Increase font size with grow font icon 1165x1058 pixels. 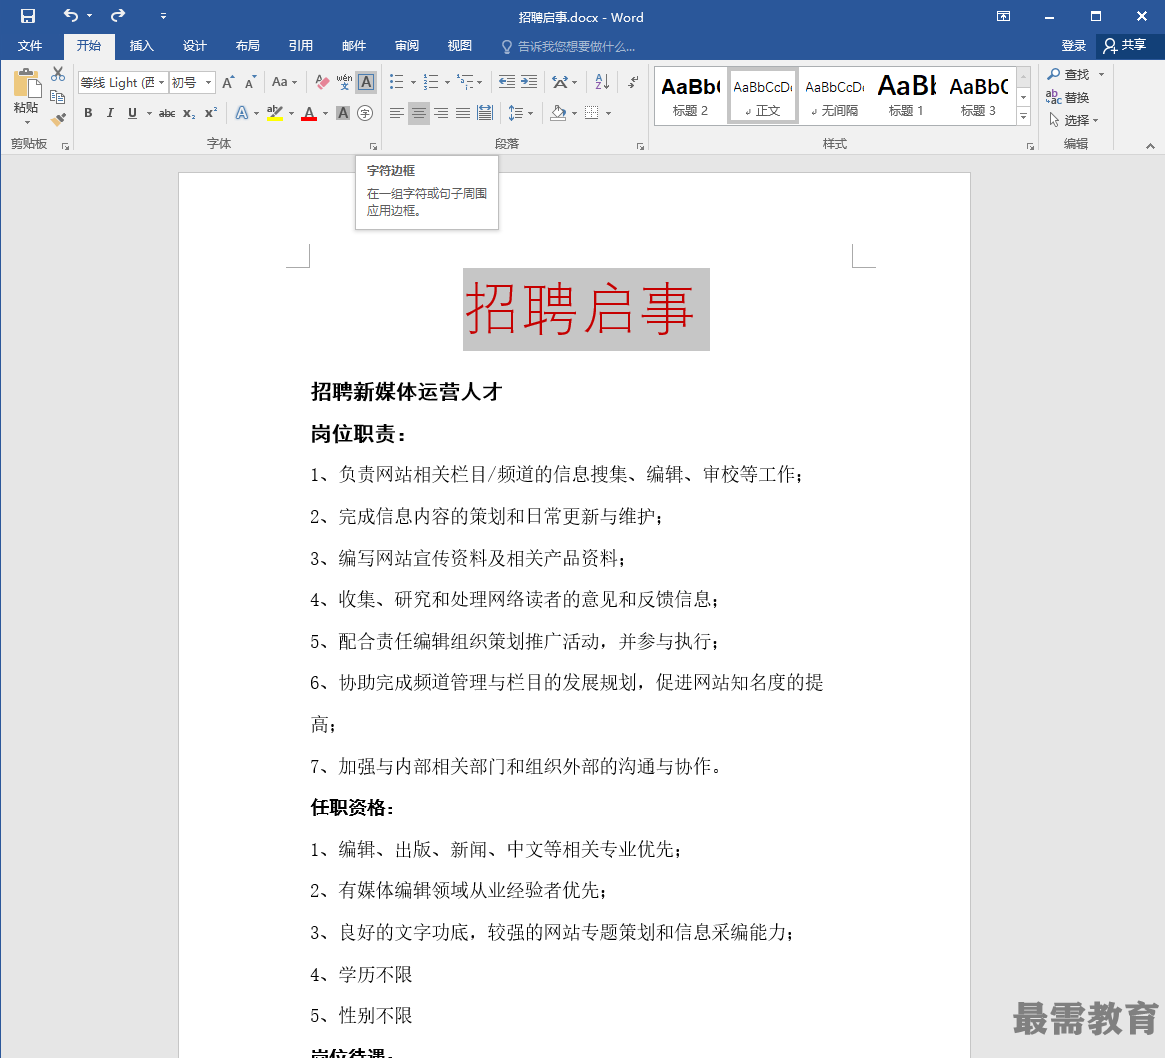click(228, 82)
